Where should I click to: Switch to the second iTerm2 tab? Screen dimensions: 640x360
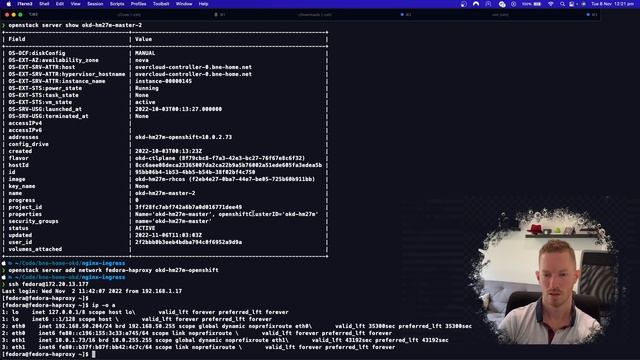314,15
